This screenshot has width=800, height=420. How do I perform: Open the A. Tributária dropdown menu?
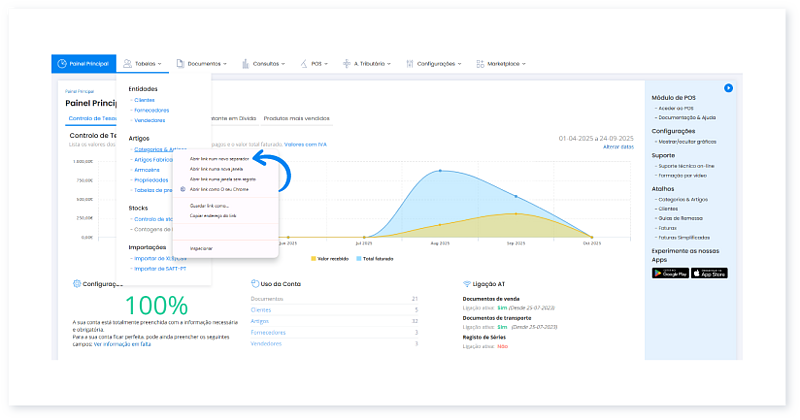pyautogui.click(x=367, y=63)
